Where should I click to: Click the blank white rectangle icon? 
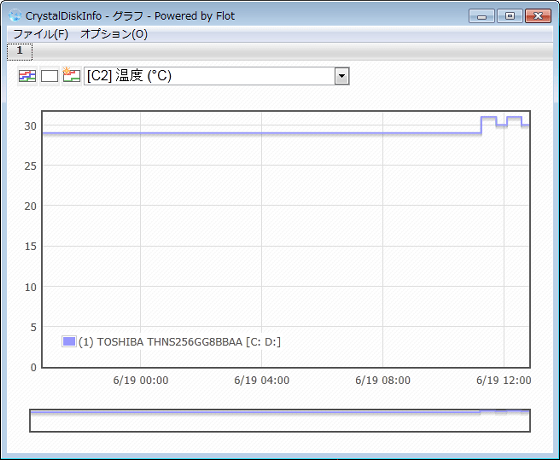(49, 76)
